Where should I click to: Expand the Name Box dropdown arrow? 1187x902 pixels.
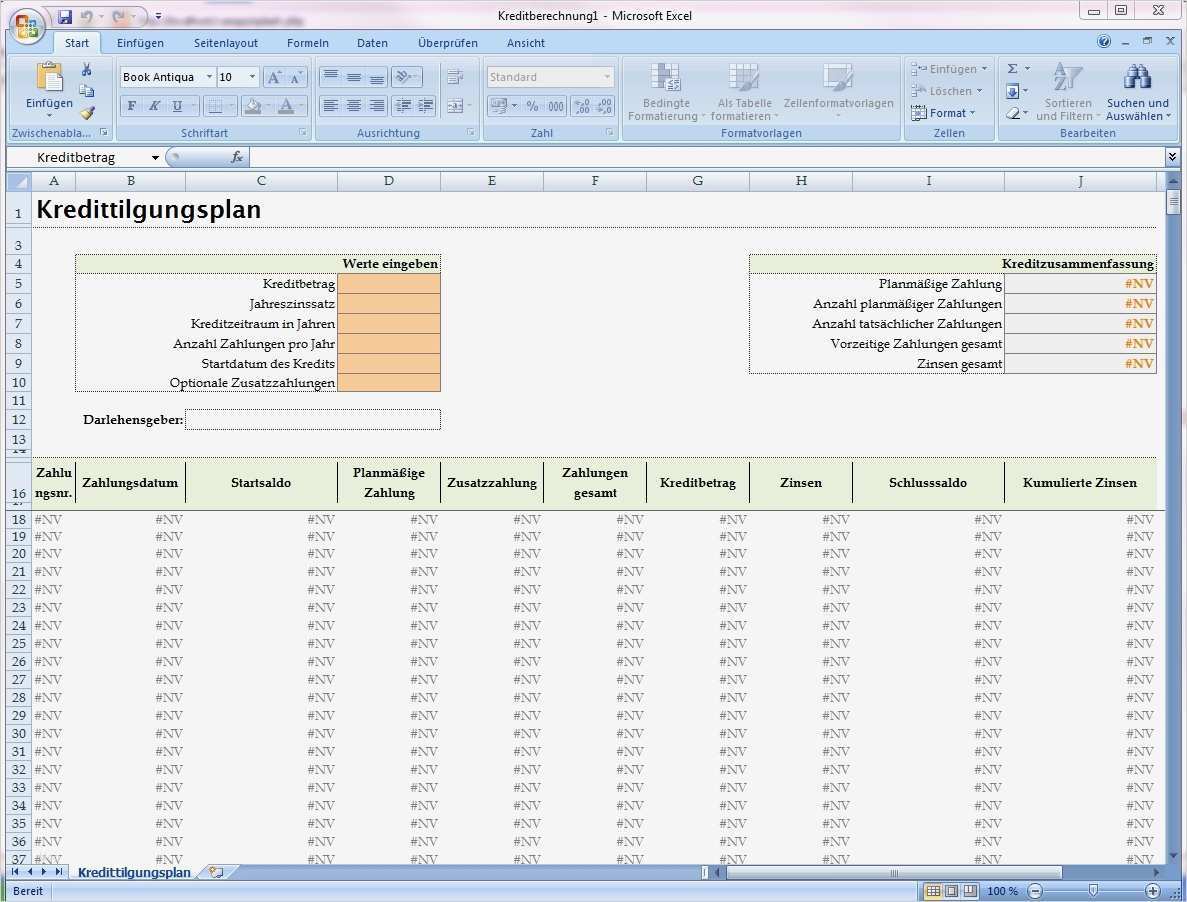coord(155,158)
